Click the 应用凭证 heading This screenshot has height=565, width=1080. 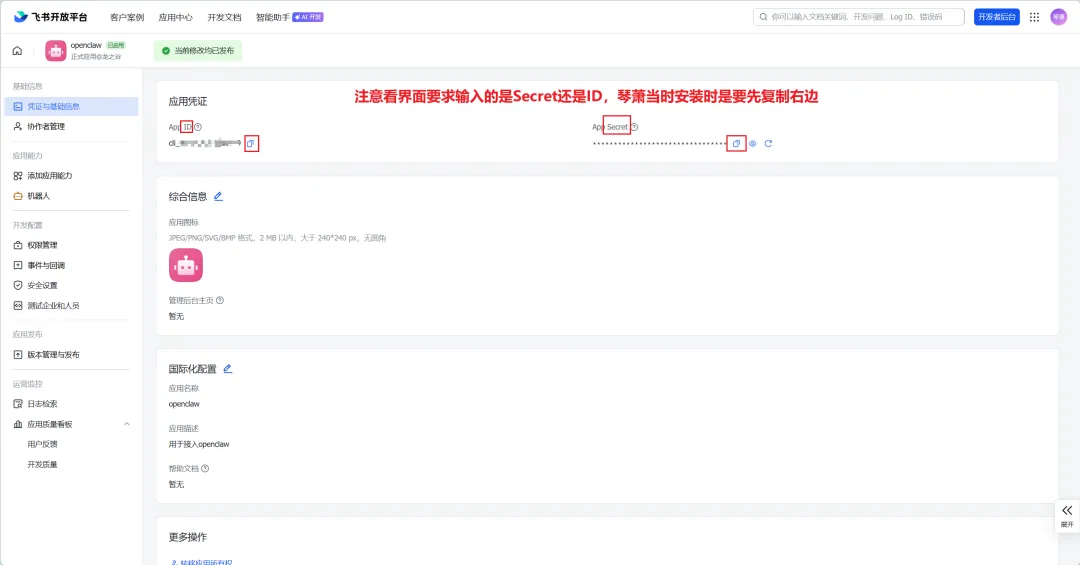click(x=188, y=101)
